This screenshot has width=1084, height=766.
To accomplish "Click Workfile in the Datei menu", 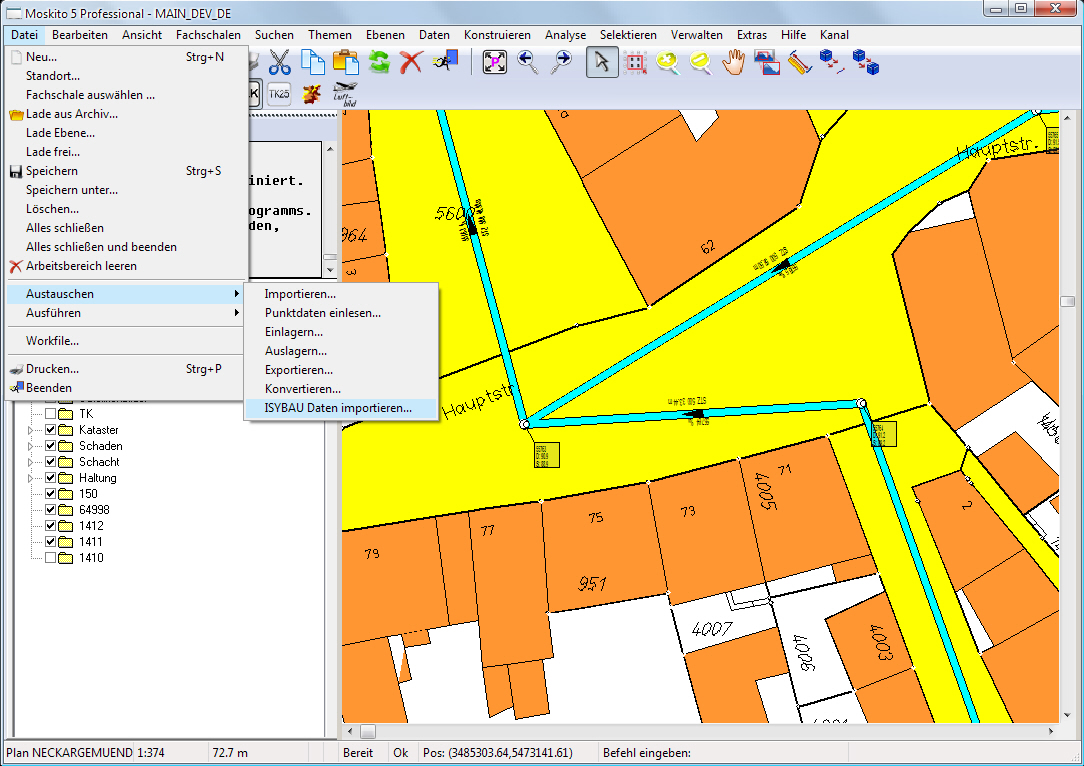I will 125,341.
